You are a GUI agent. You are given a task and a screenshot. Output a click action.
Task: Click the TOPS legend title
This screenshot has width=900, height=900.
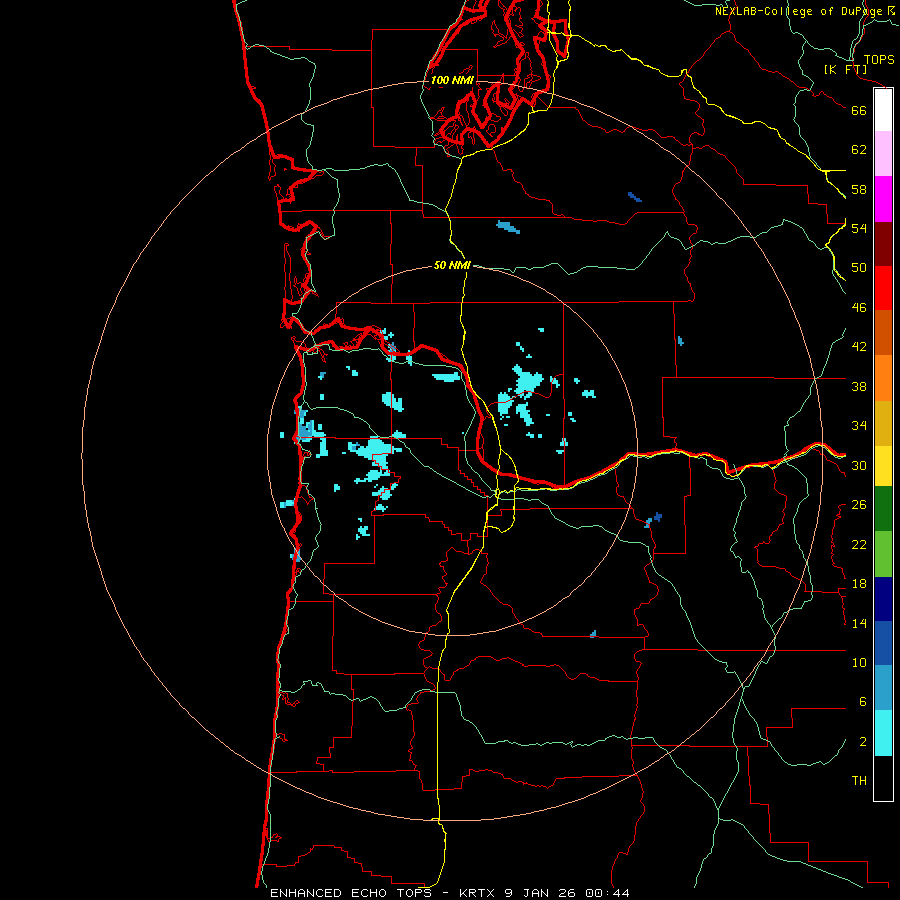point(879,60)
